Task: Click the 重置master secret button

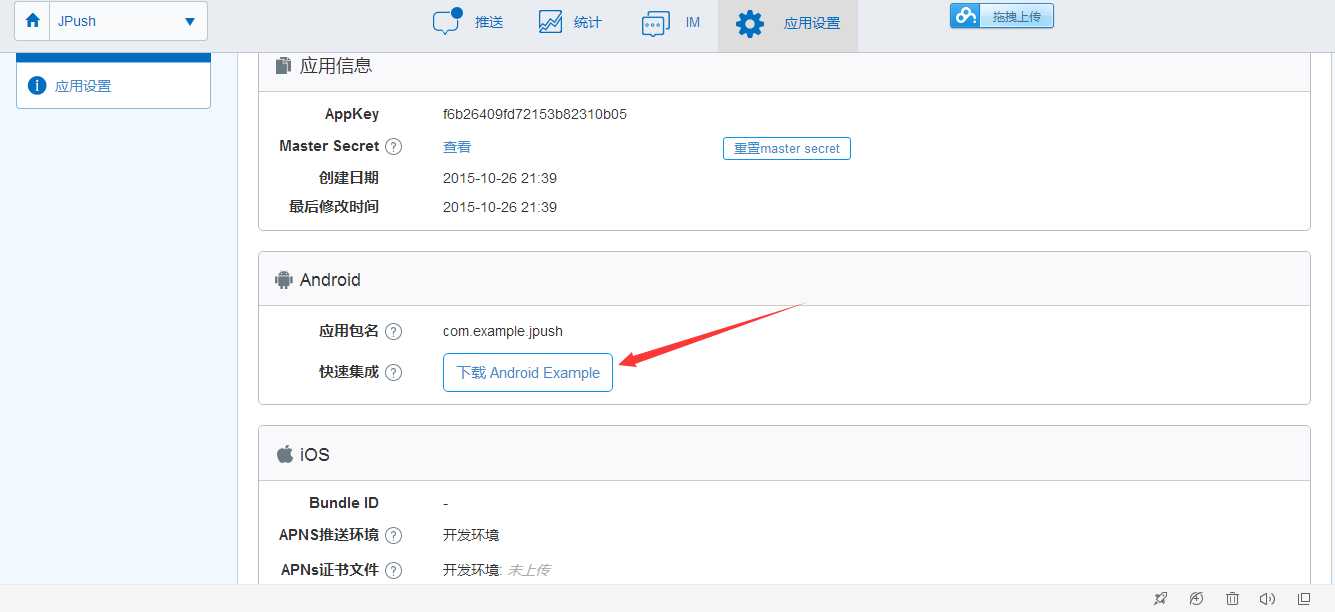Action: [787, 148]
